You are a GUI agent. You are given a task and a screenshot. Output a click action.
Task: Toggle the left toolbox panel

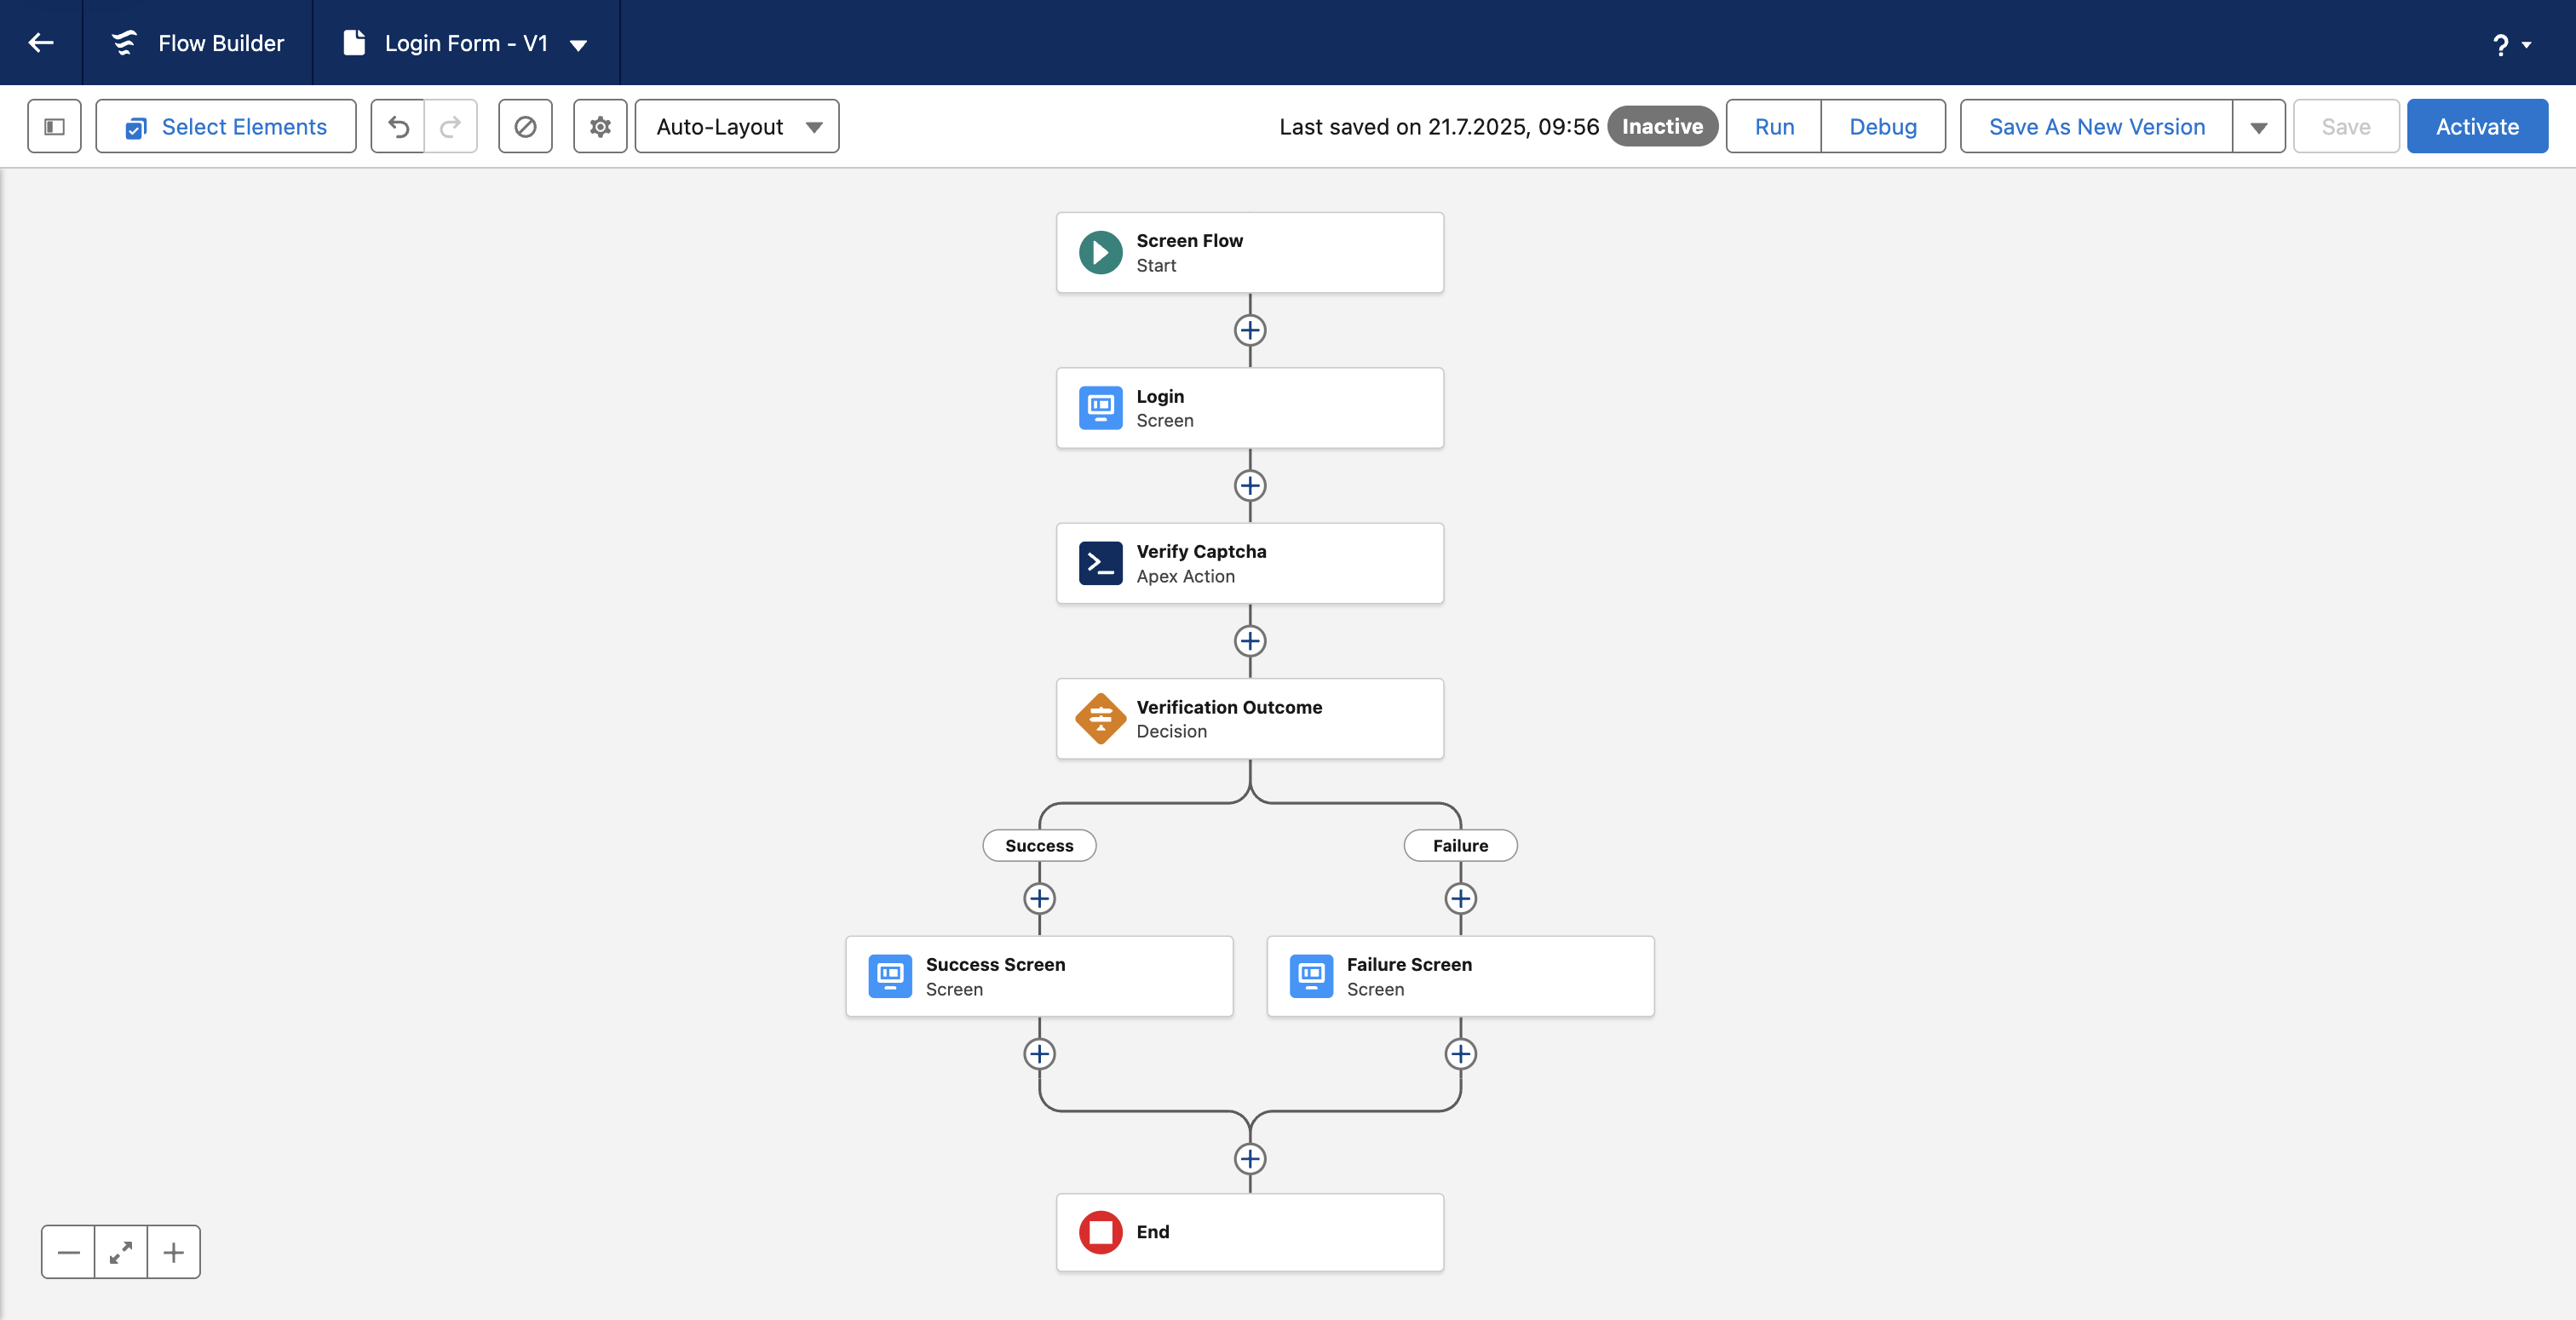(54, 127)
